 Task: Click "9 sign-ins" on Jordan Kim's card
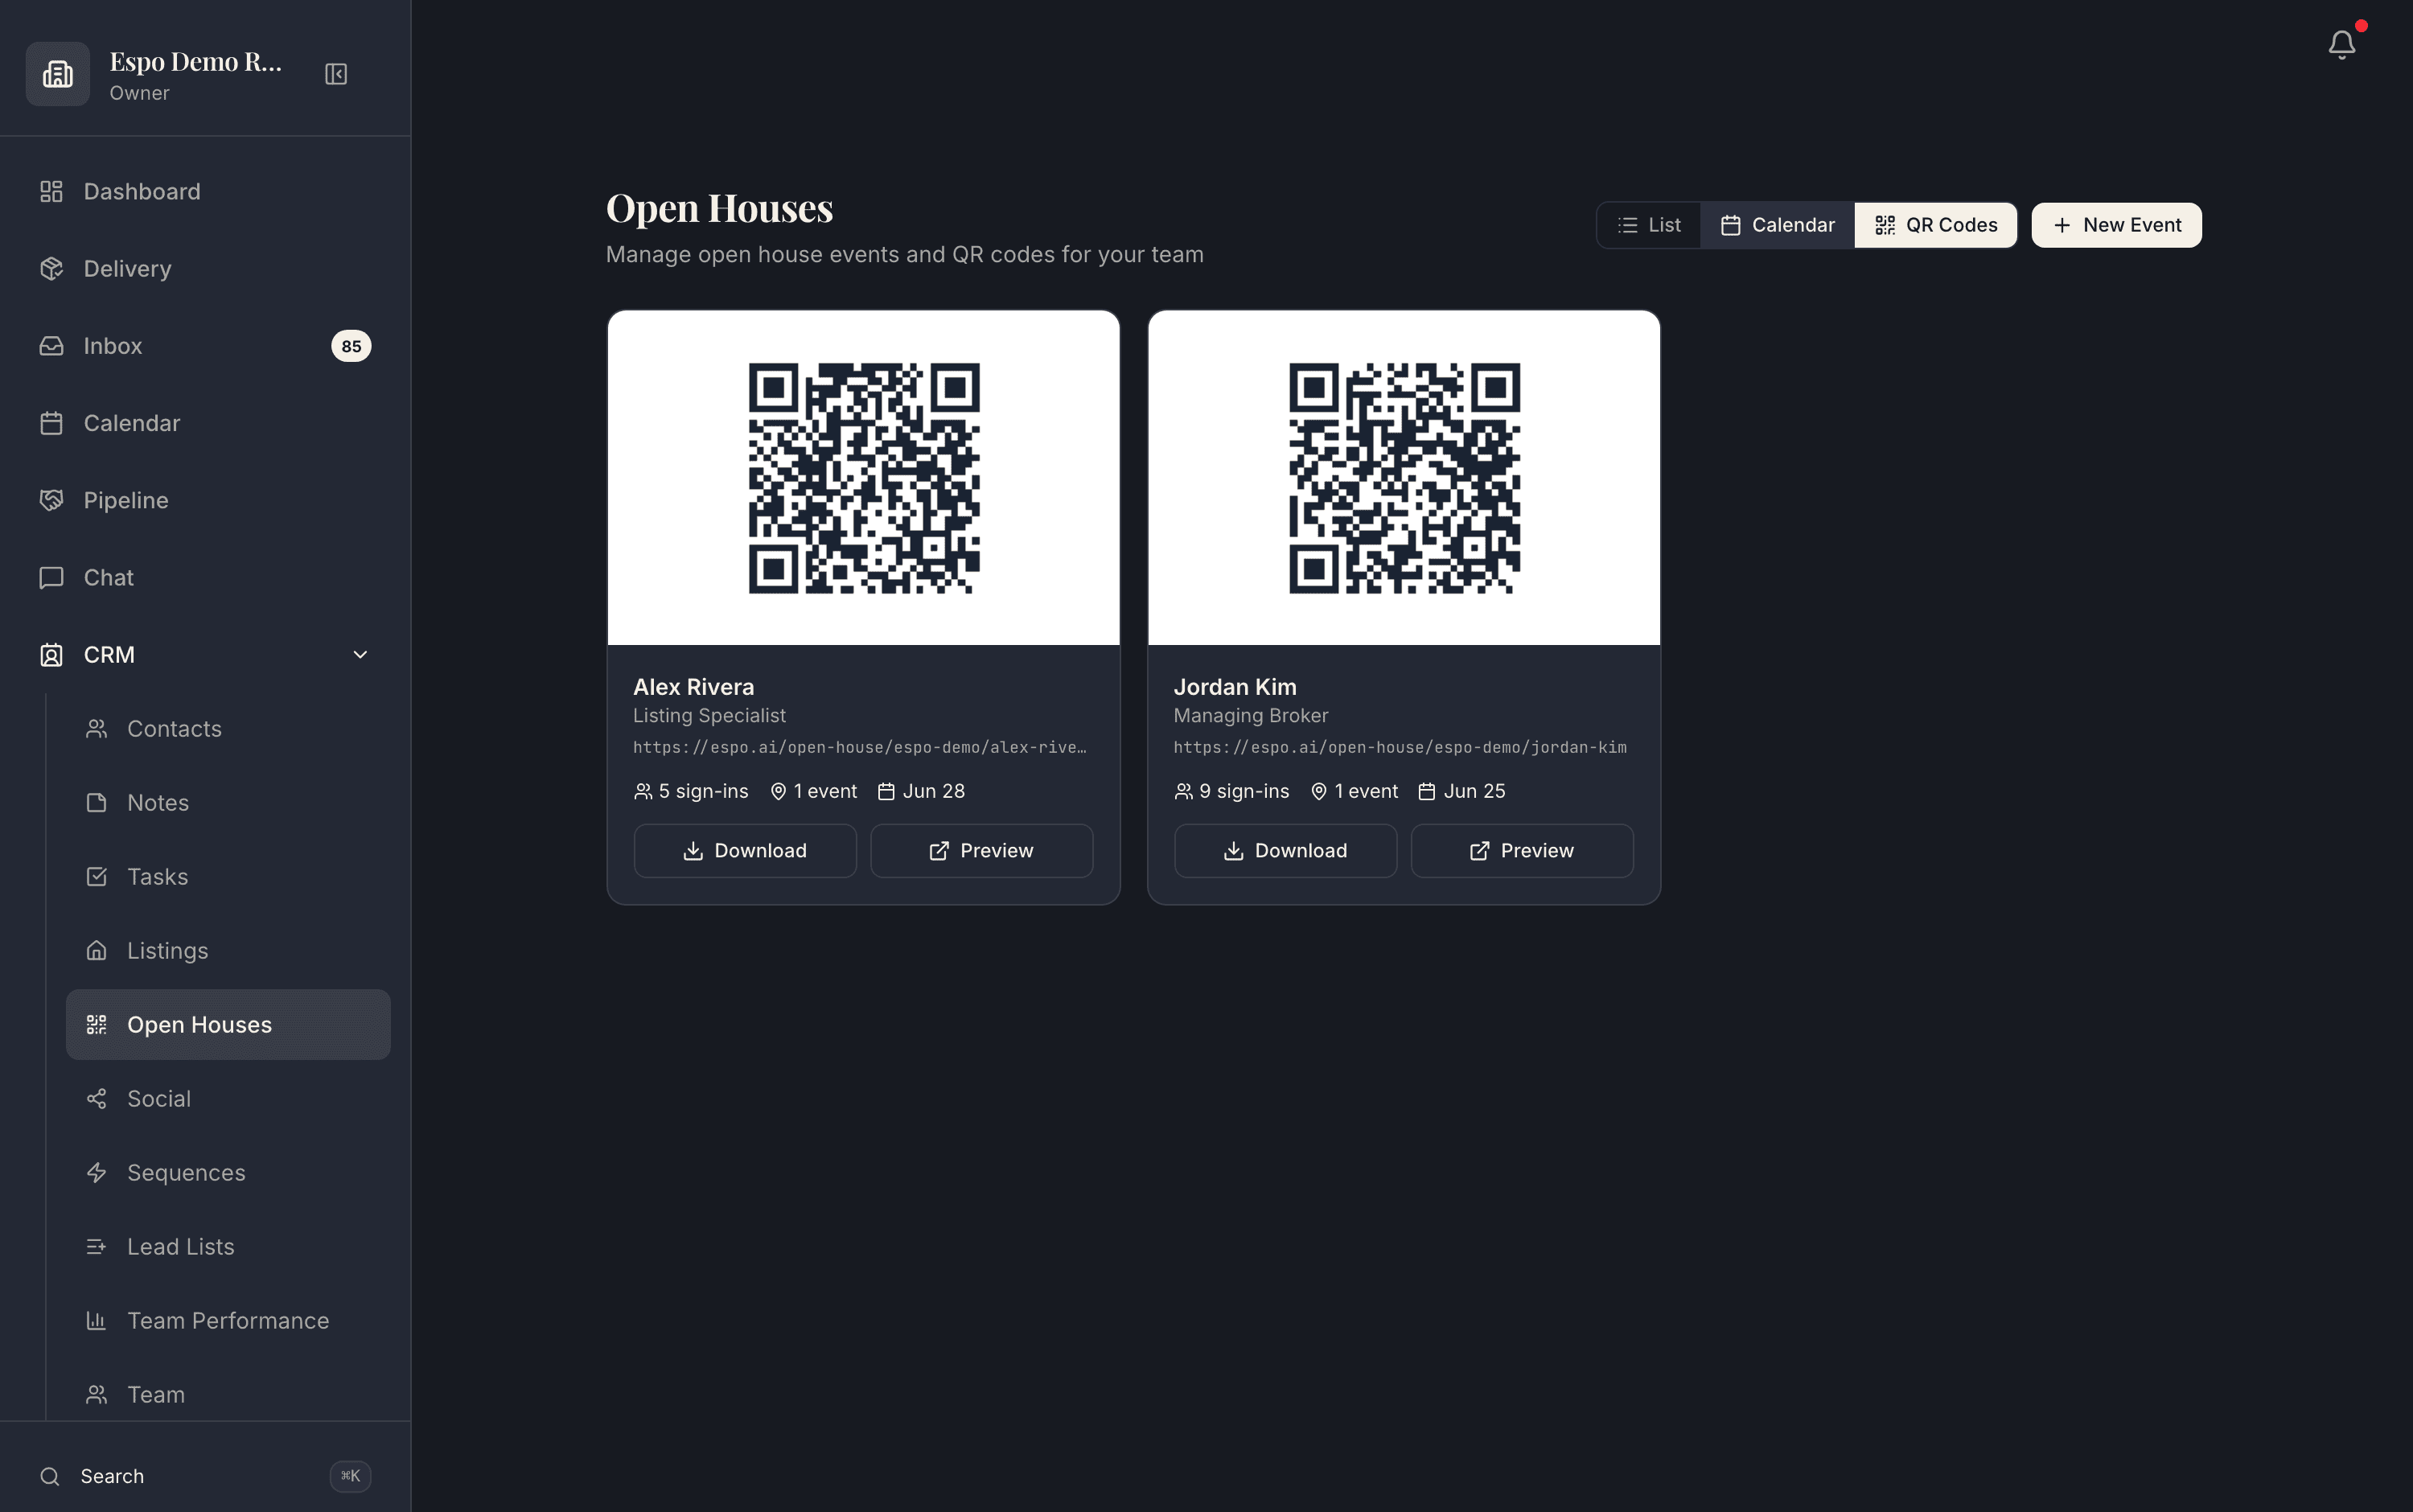[1232, 791]
